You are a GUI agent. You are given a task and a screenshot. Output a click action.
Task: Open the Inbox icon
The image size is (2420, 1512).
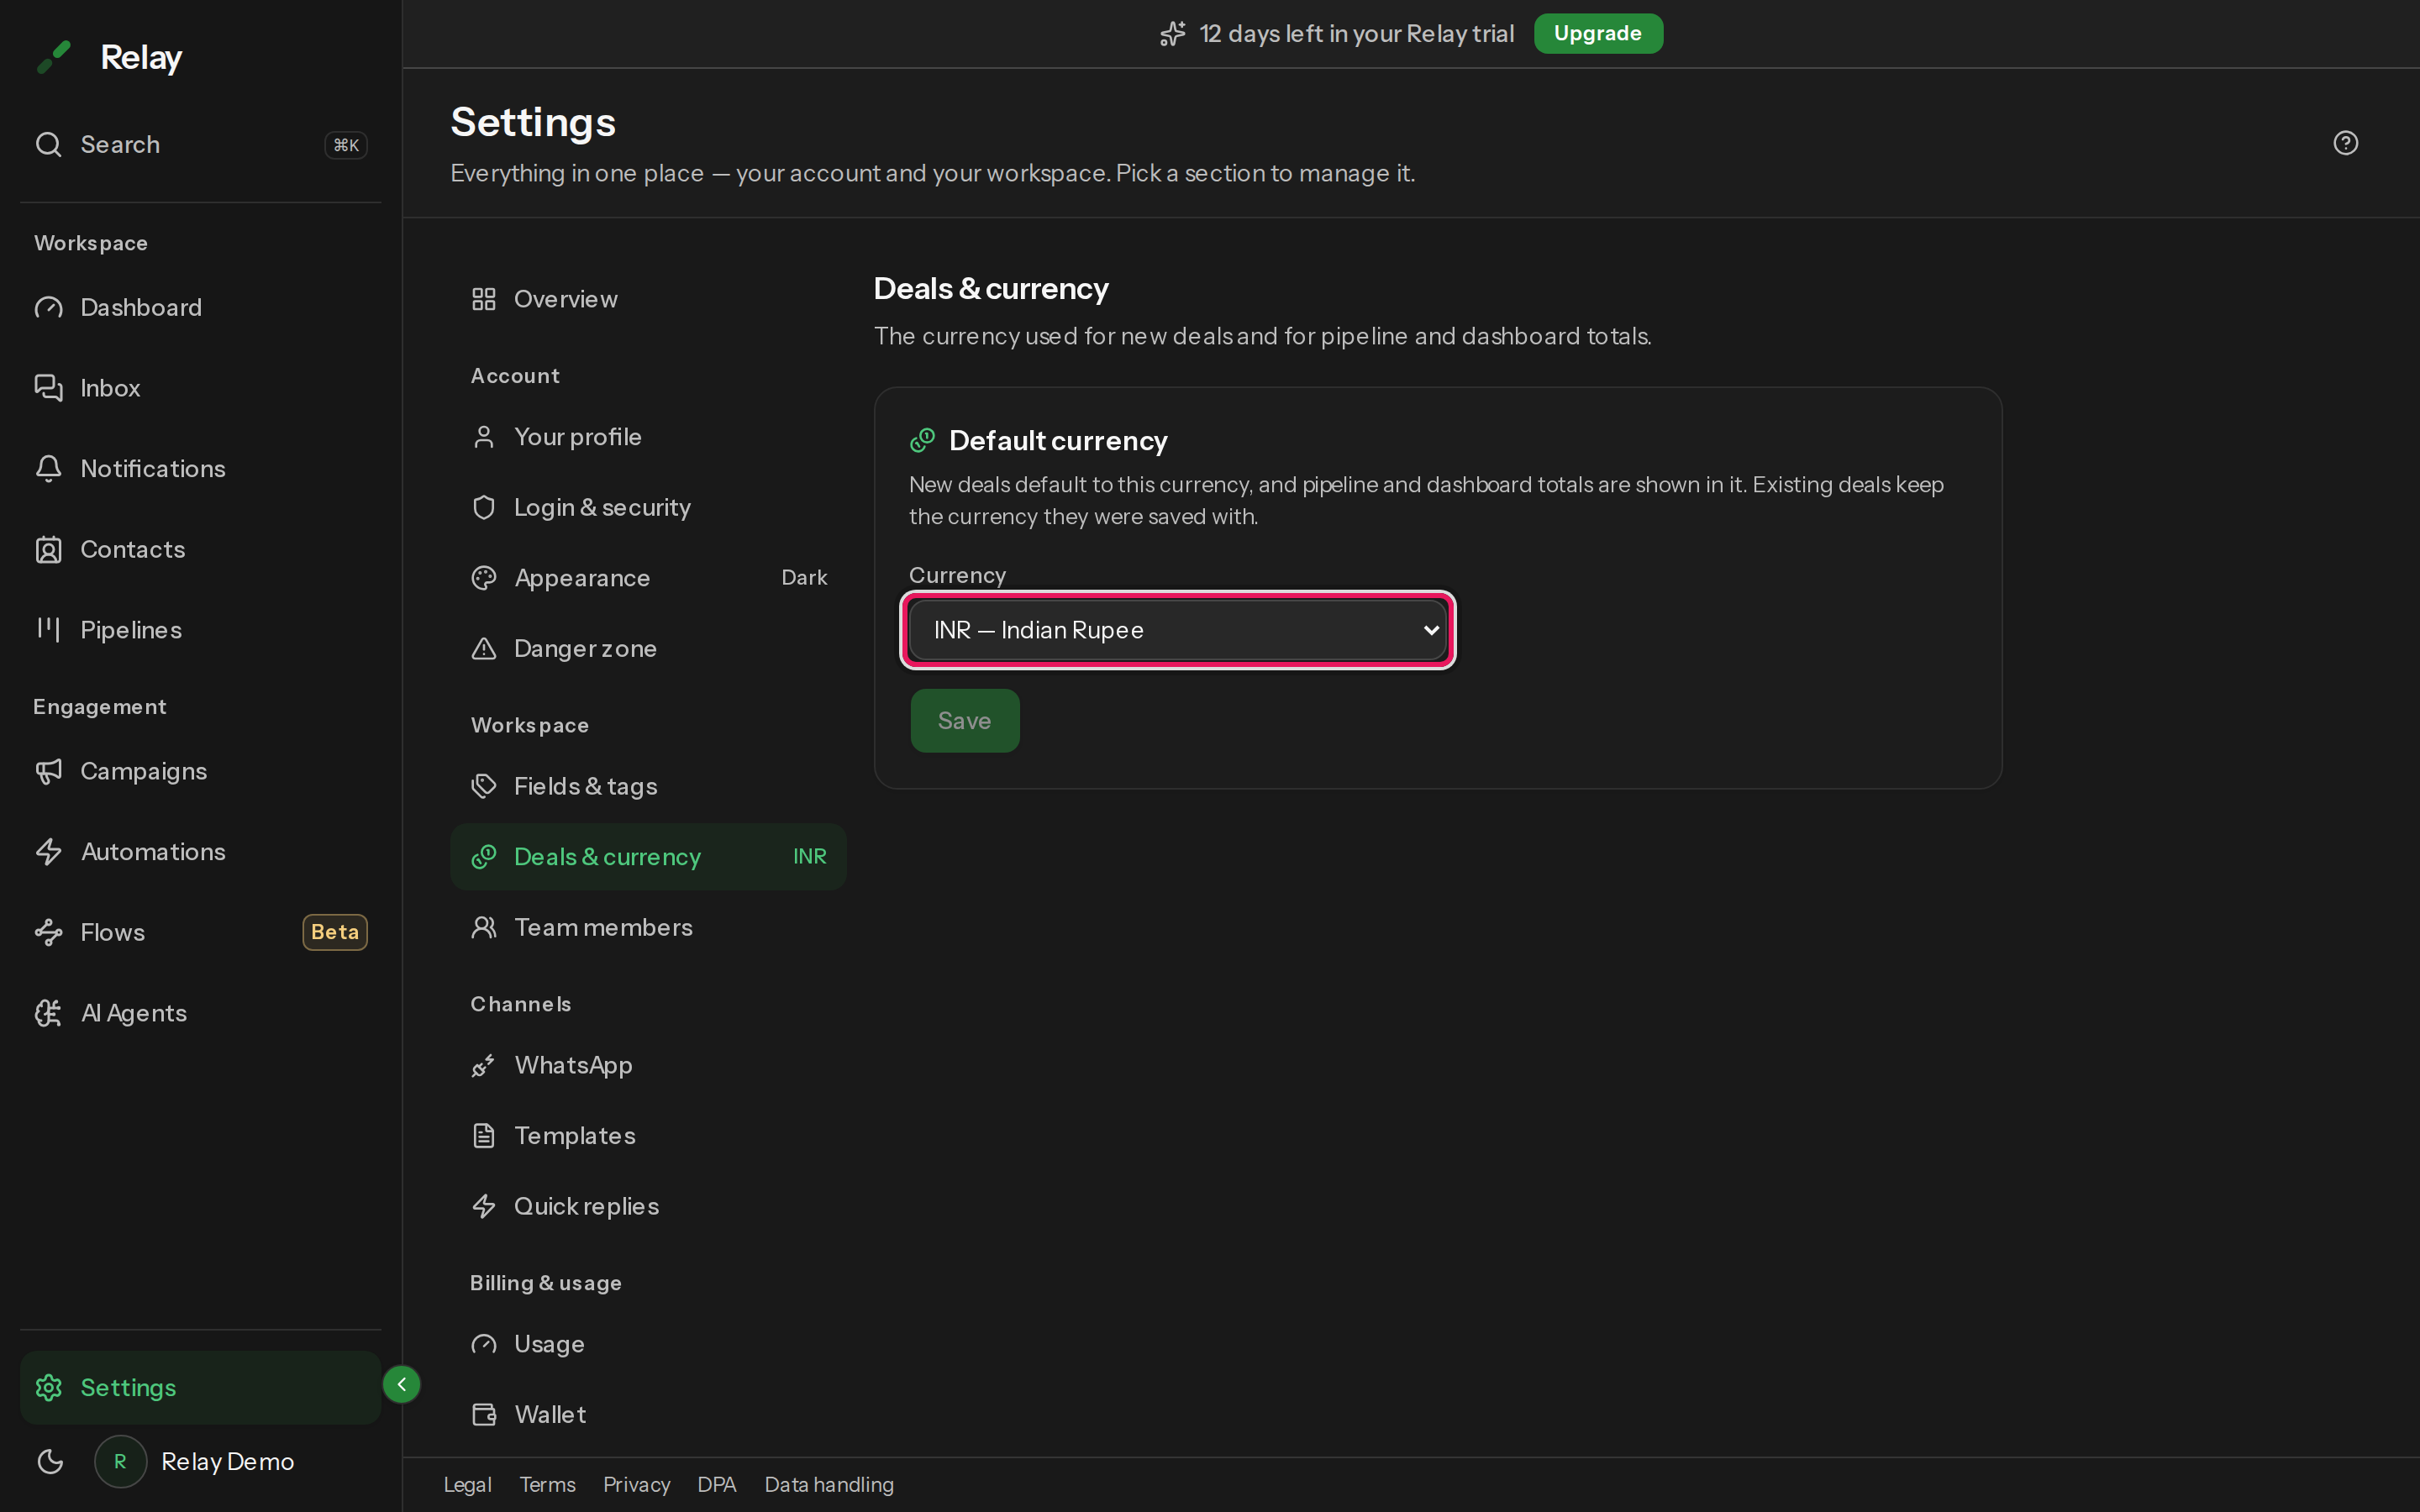tap(48, 387)
